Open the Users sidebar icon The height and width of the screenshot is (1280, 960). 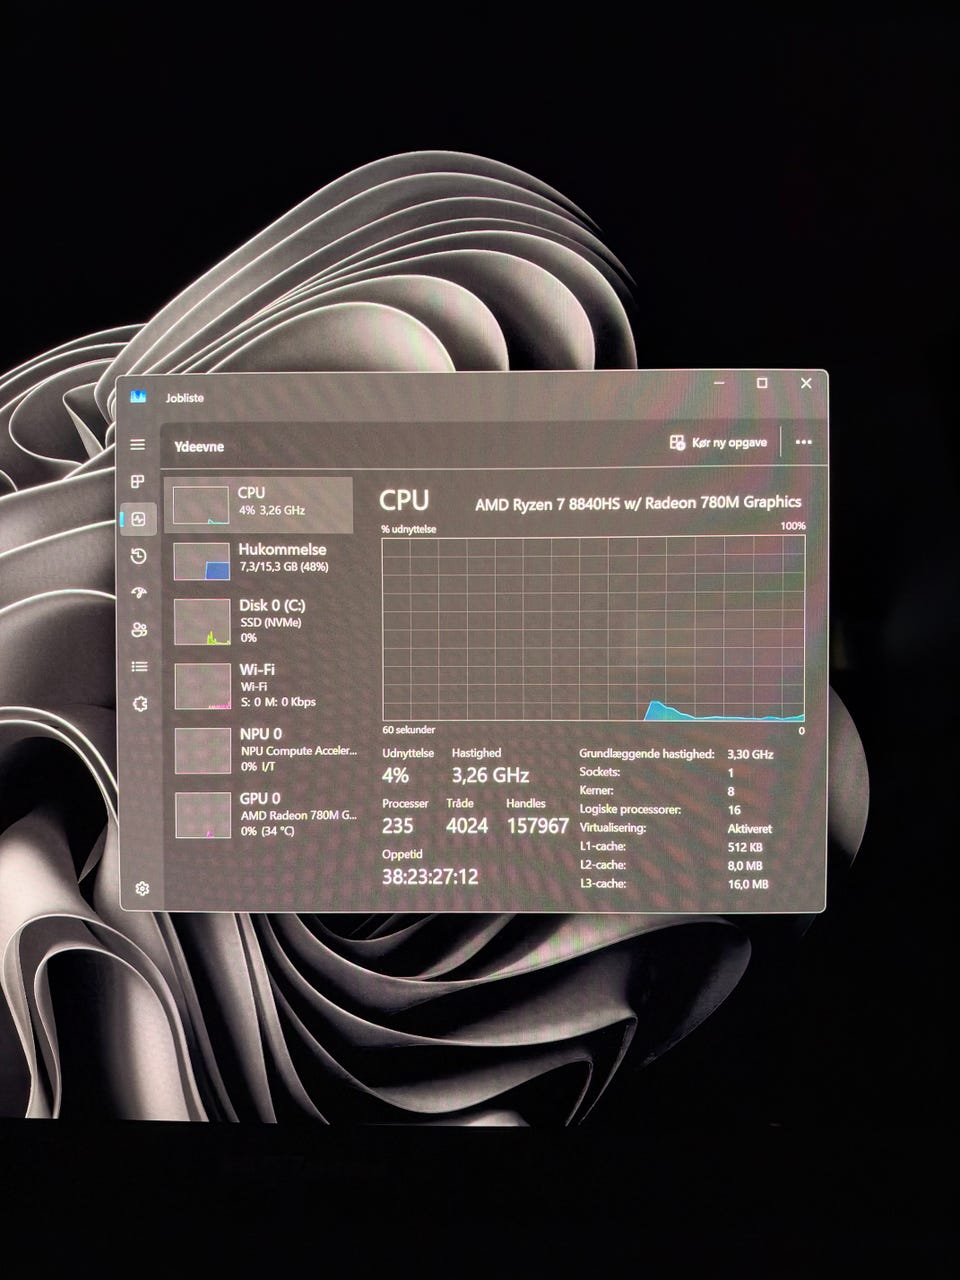click(x=139, y=629)
